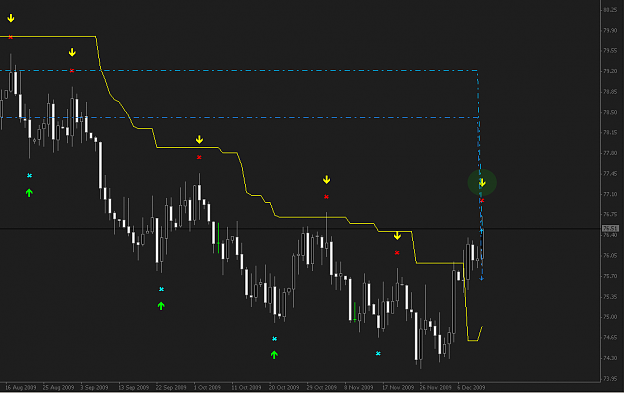The image size is (625, 393).
Task: Click the 74.30 price scale label
Action: click(610, 358)
